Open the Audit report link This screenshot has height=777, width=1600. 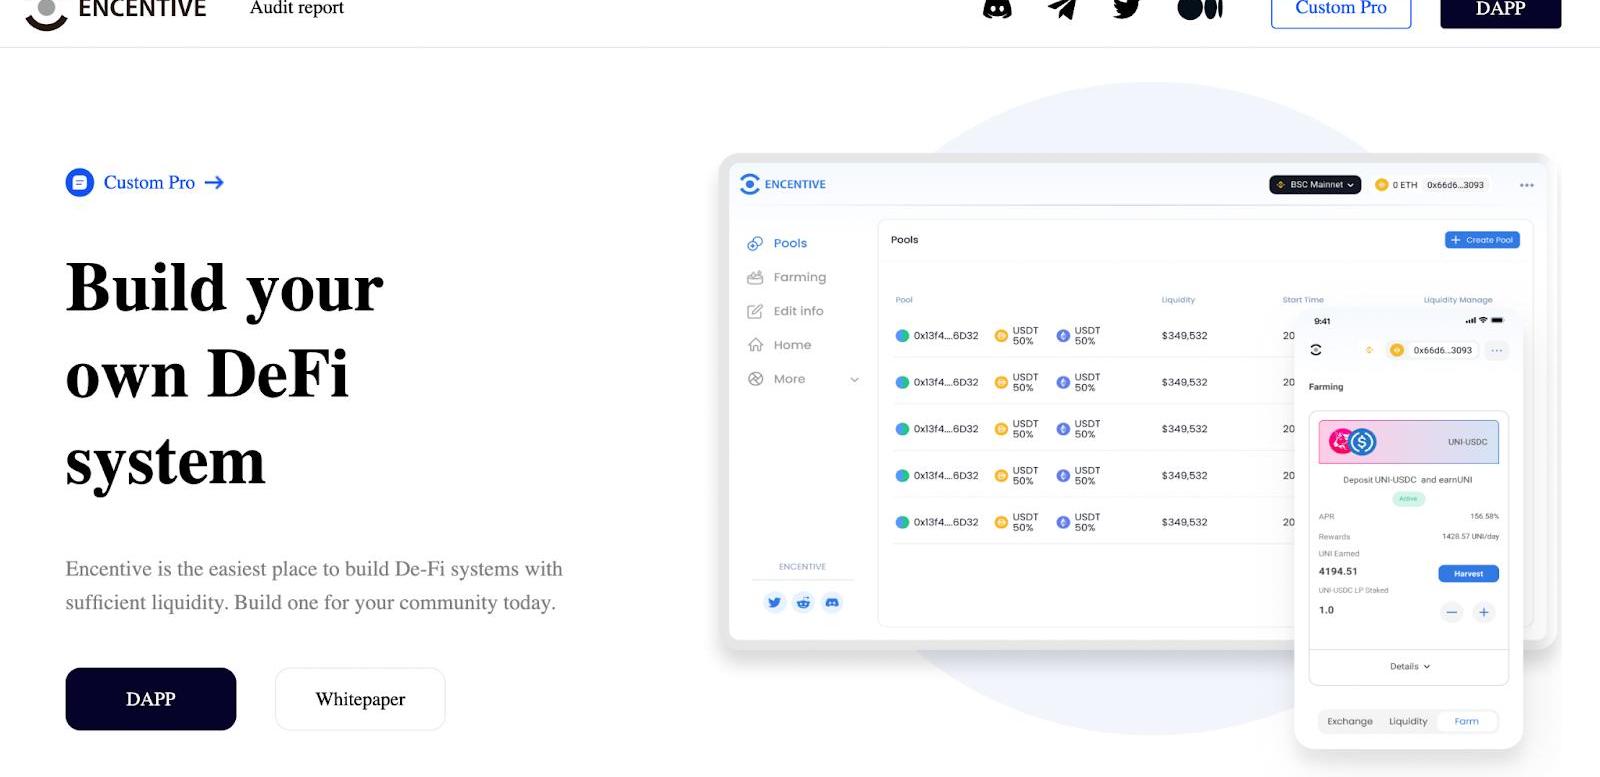point(297,8)
